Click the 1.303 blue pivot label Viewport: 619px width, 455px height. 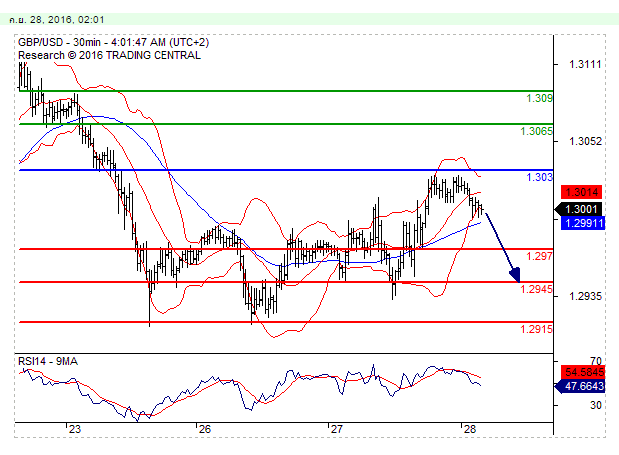pyautogui.click(x=539, y=177)
